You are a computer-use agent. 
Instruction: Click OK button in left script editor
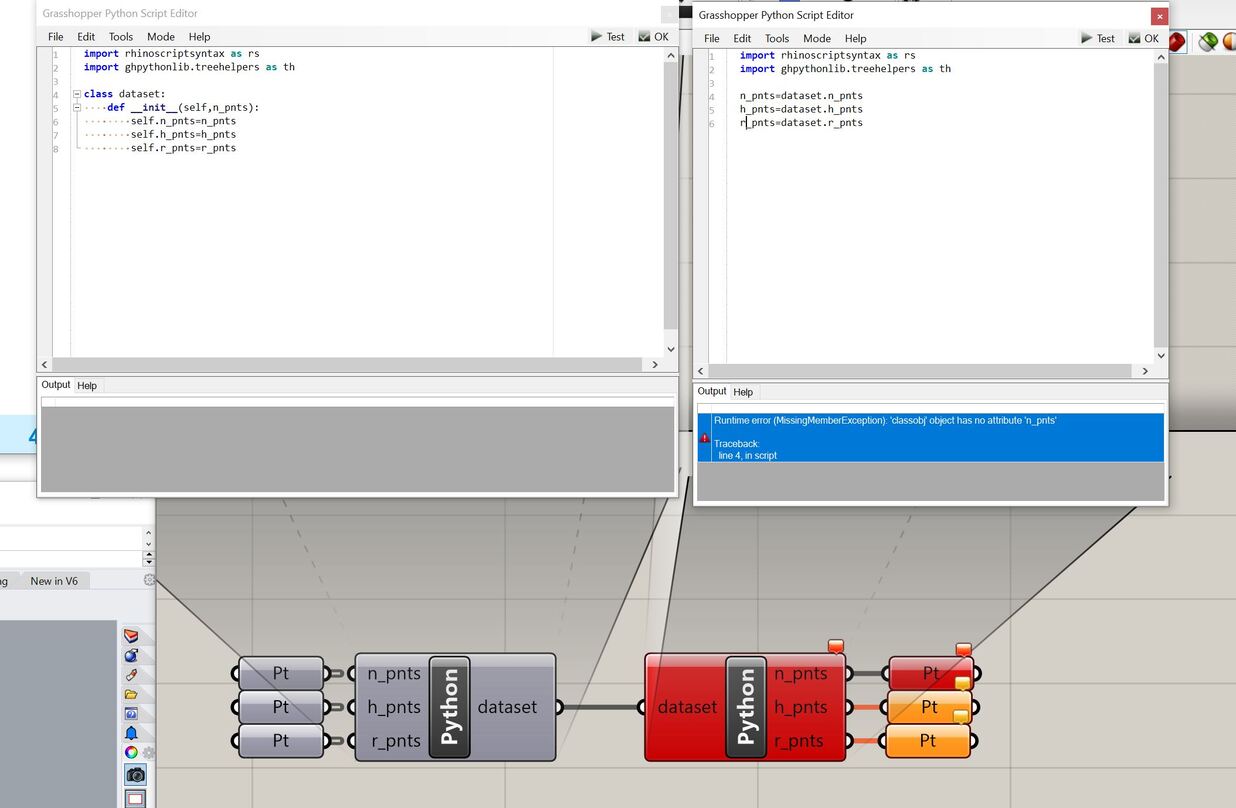(654, 37)
